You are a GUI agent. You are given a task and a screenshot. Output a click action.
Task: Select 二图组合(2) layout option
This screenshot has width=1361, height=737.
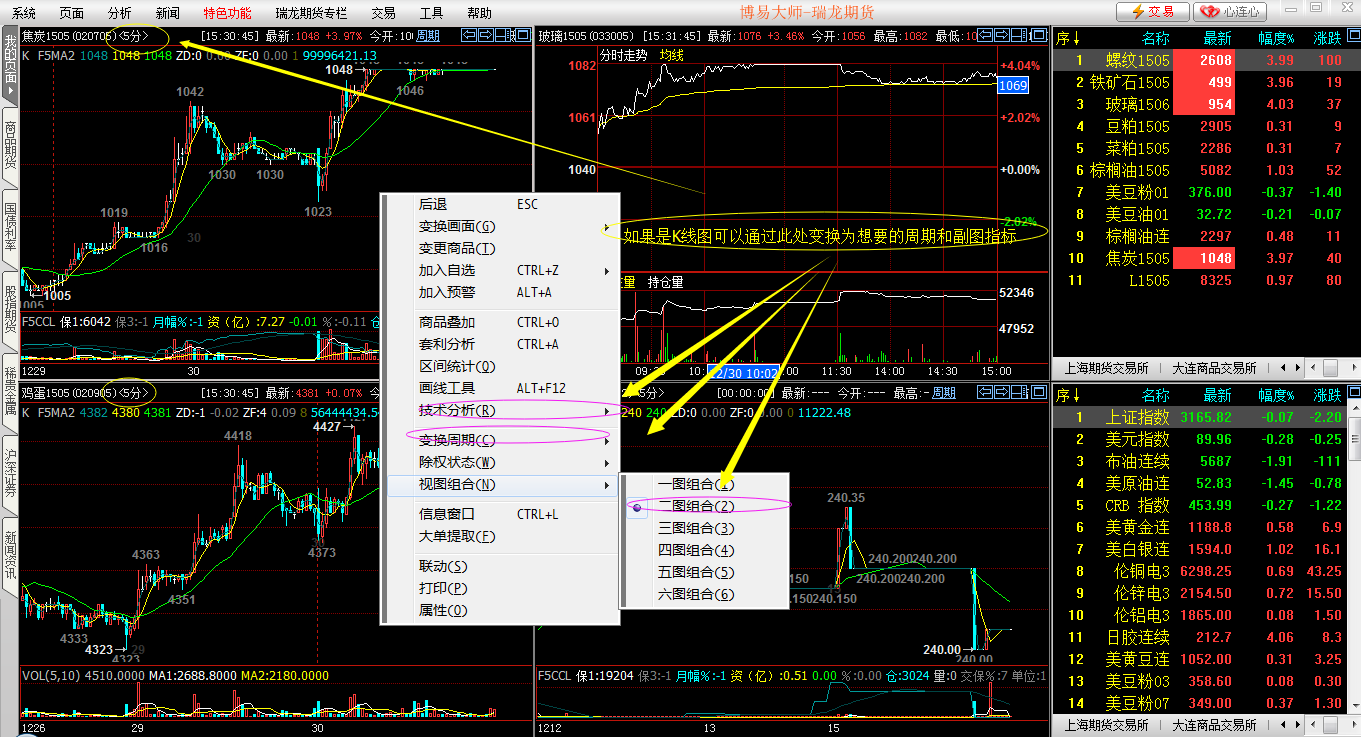pyautogui.click(x=696, y=507)
